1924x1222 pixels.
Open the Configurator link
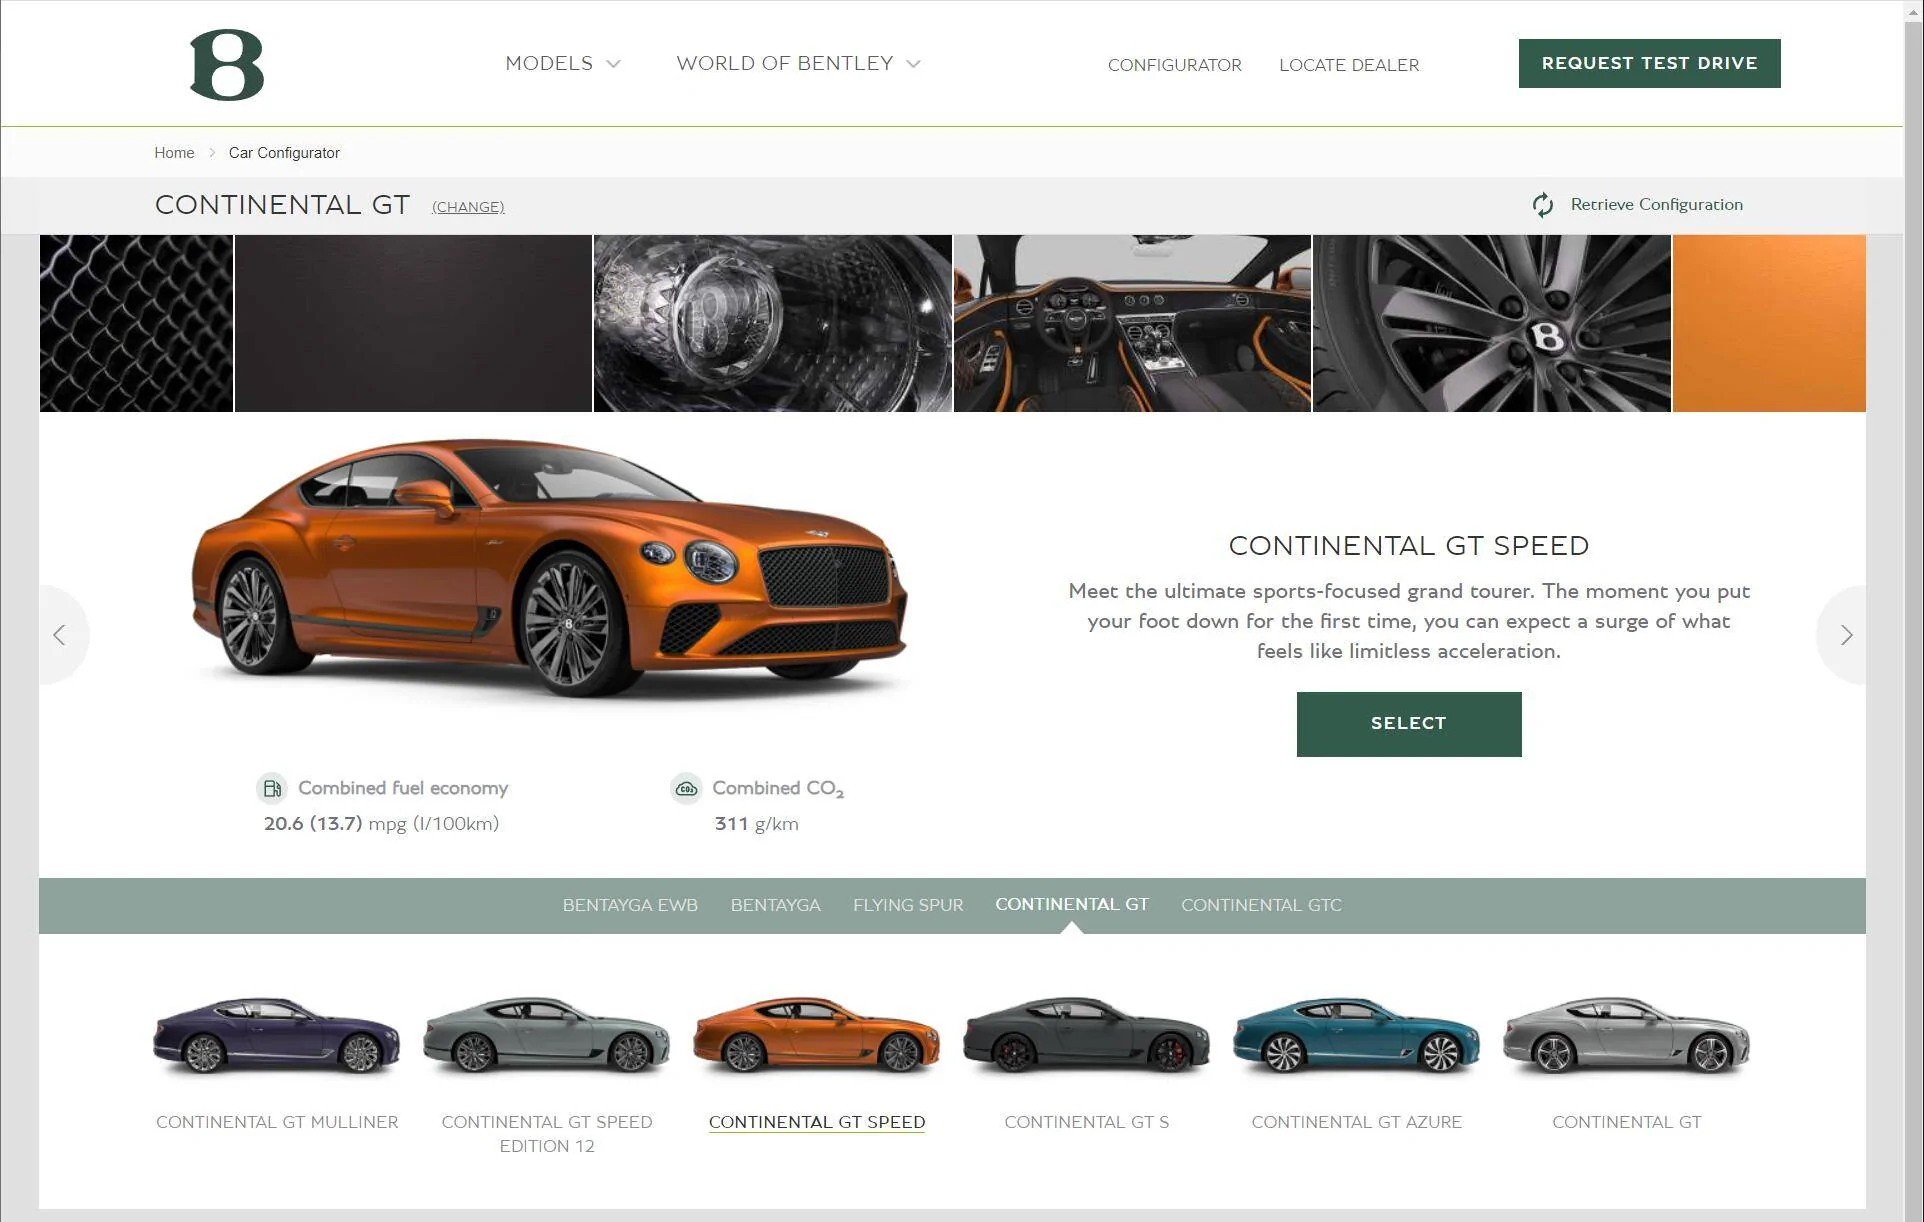coord(1175,65)
